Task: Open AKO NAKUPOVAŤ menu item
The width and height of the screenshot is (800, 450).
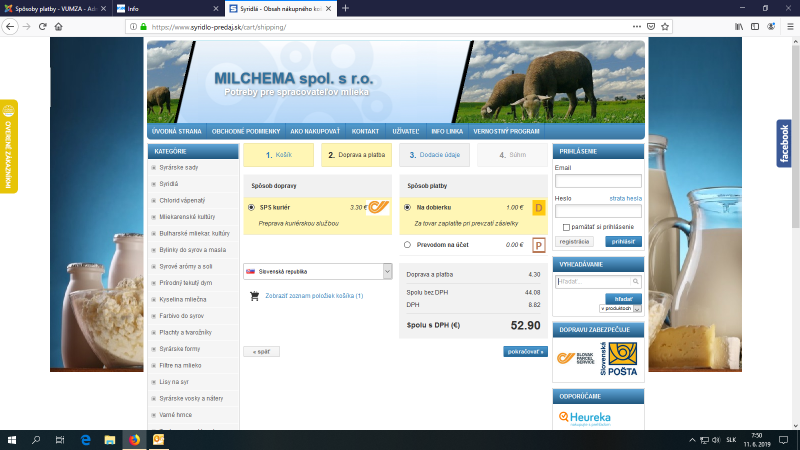Action: [x=315, y=131]
